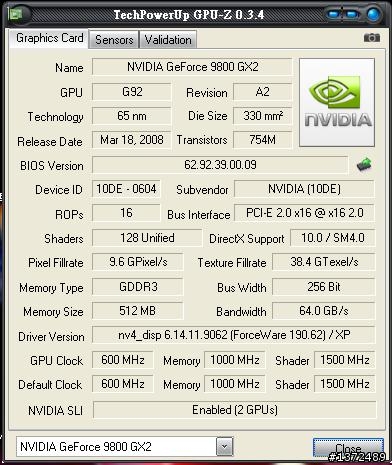Click the TechPowerUp GPU-Z 0.3.4 title text

click(189, 15)
